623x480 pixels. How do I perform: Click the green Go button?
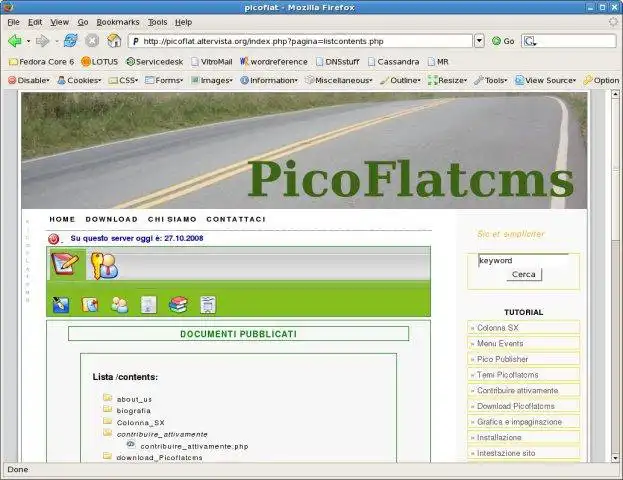503,41
